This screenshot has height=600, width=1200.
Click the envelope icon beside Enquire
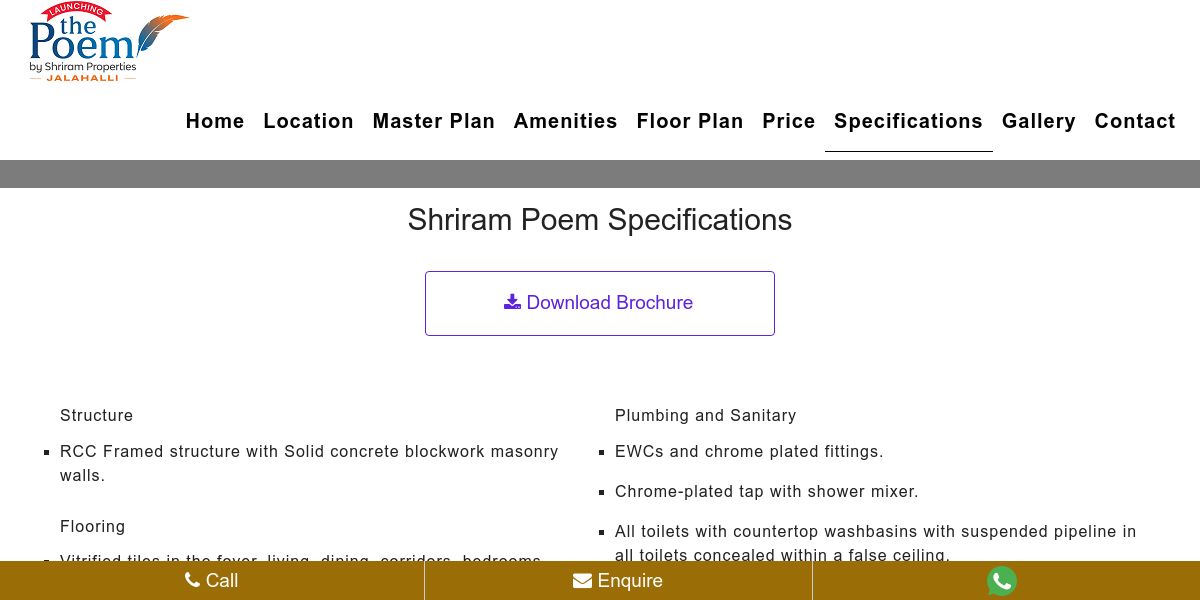[582, 581]
